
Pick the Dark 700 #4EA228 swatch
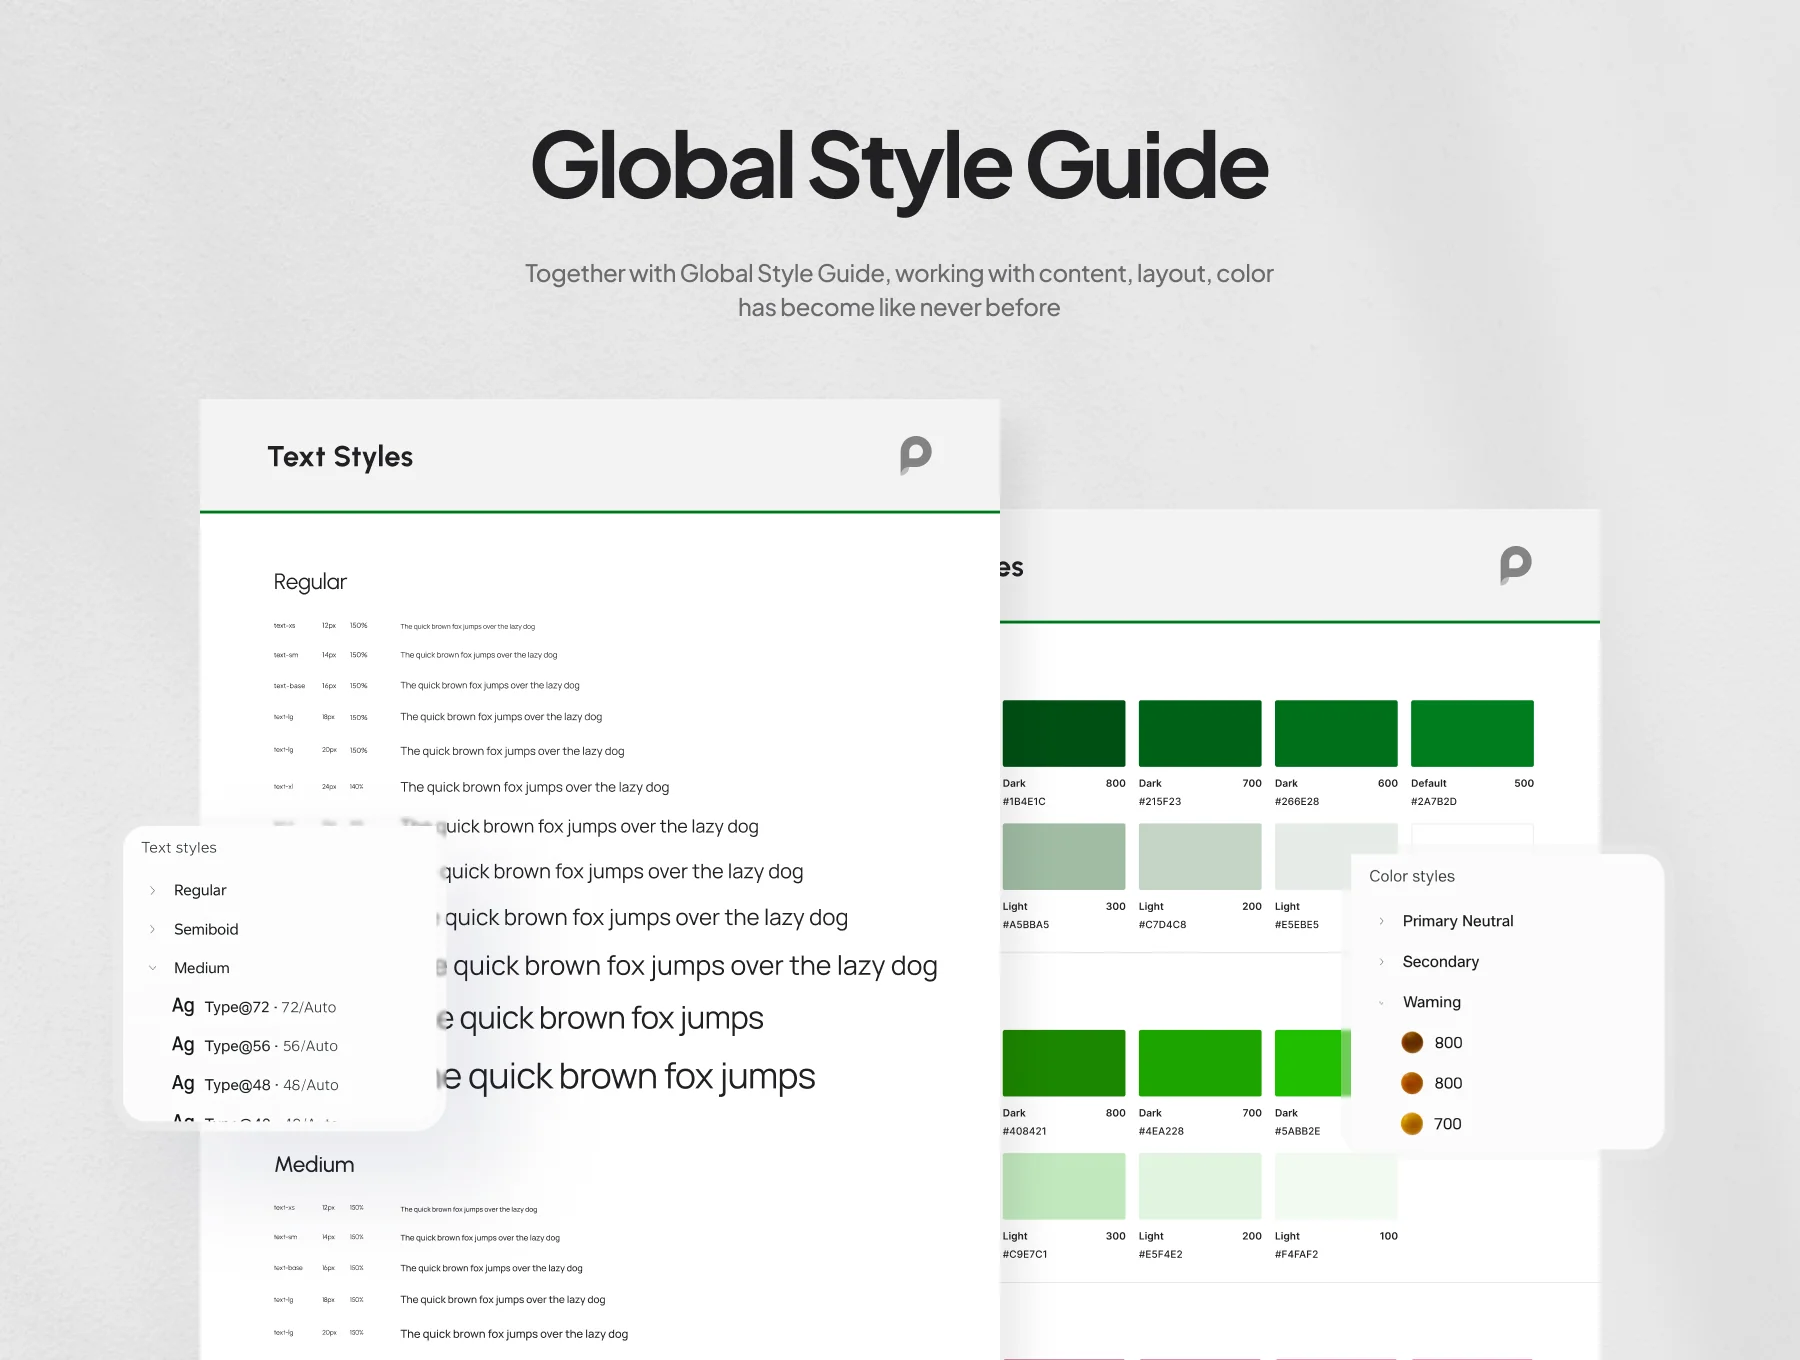(1200, 1063)
